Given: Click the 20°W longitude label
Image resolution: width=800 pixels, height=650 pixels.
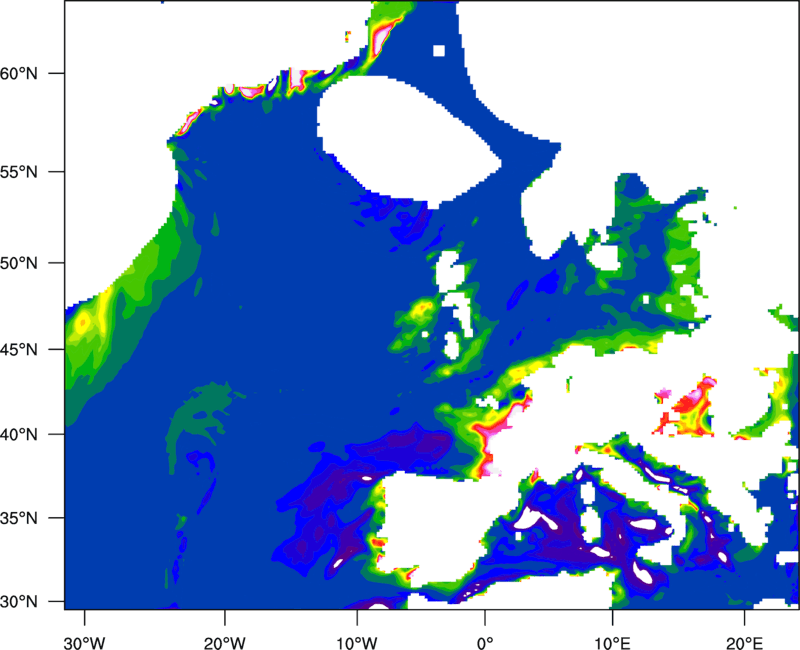Looking at the screenshot, I should [x=225, y=643].
